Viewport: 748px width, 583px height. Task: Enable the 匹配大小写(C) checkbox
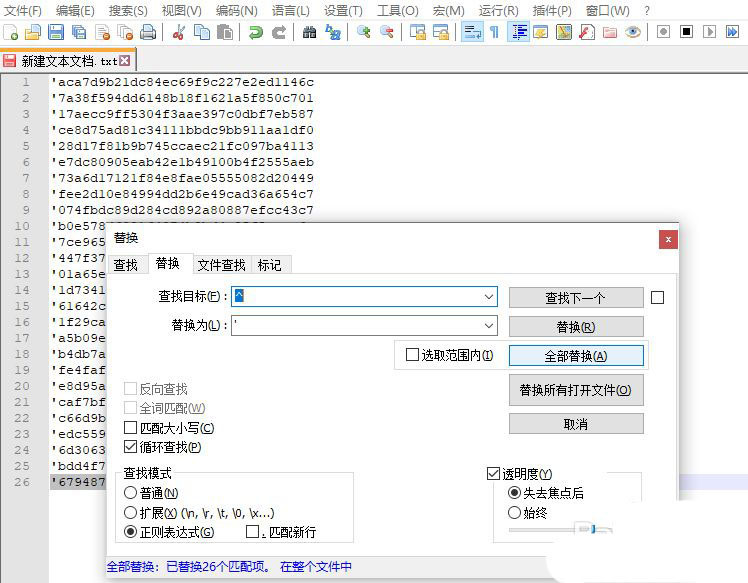pyautogui.click(x=130, y=427)
